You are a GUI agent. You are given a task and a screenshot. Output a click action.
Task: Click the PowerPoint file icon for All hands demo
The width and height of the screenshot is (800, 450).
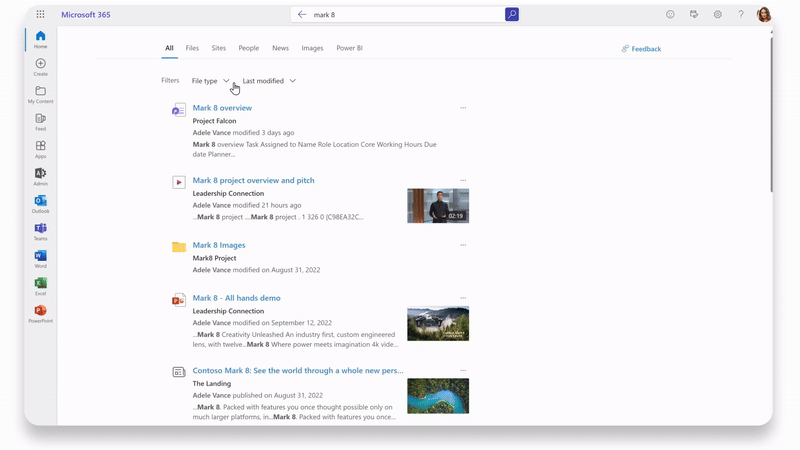(x=179, y=300)
